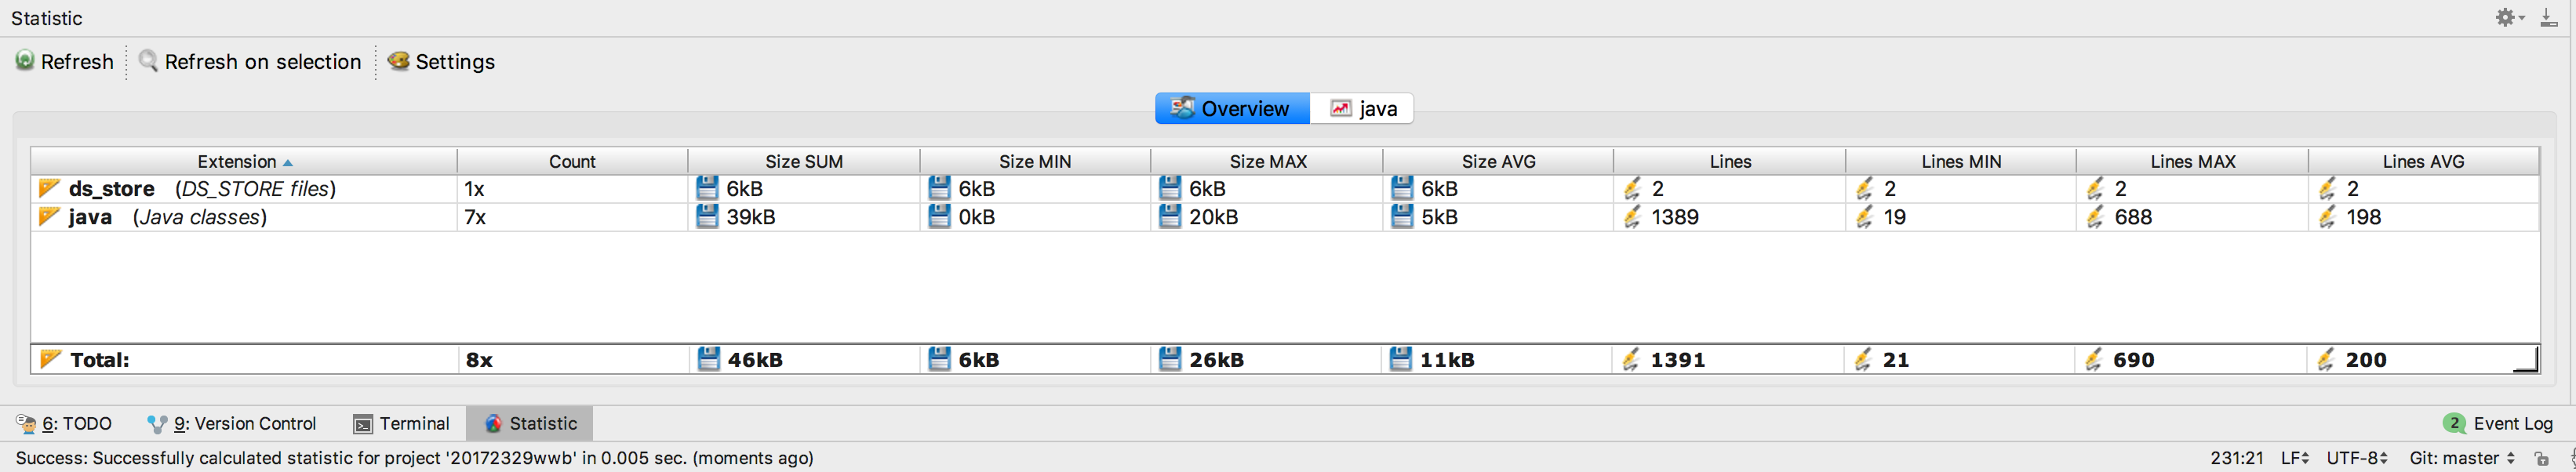
Task: Open the 9: Version Control panel
Action: click(x=232, y=424)
